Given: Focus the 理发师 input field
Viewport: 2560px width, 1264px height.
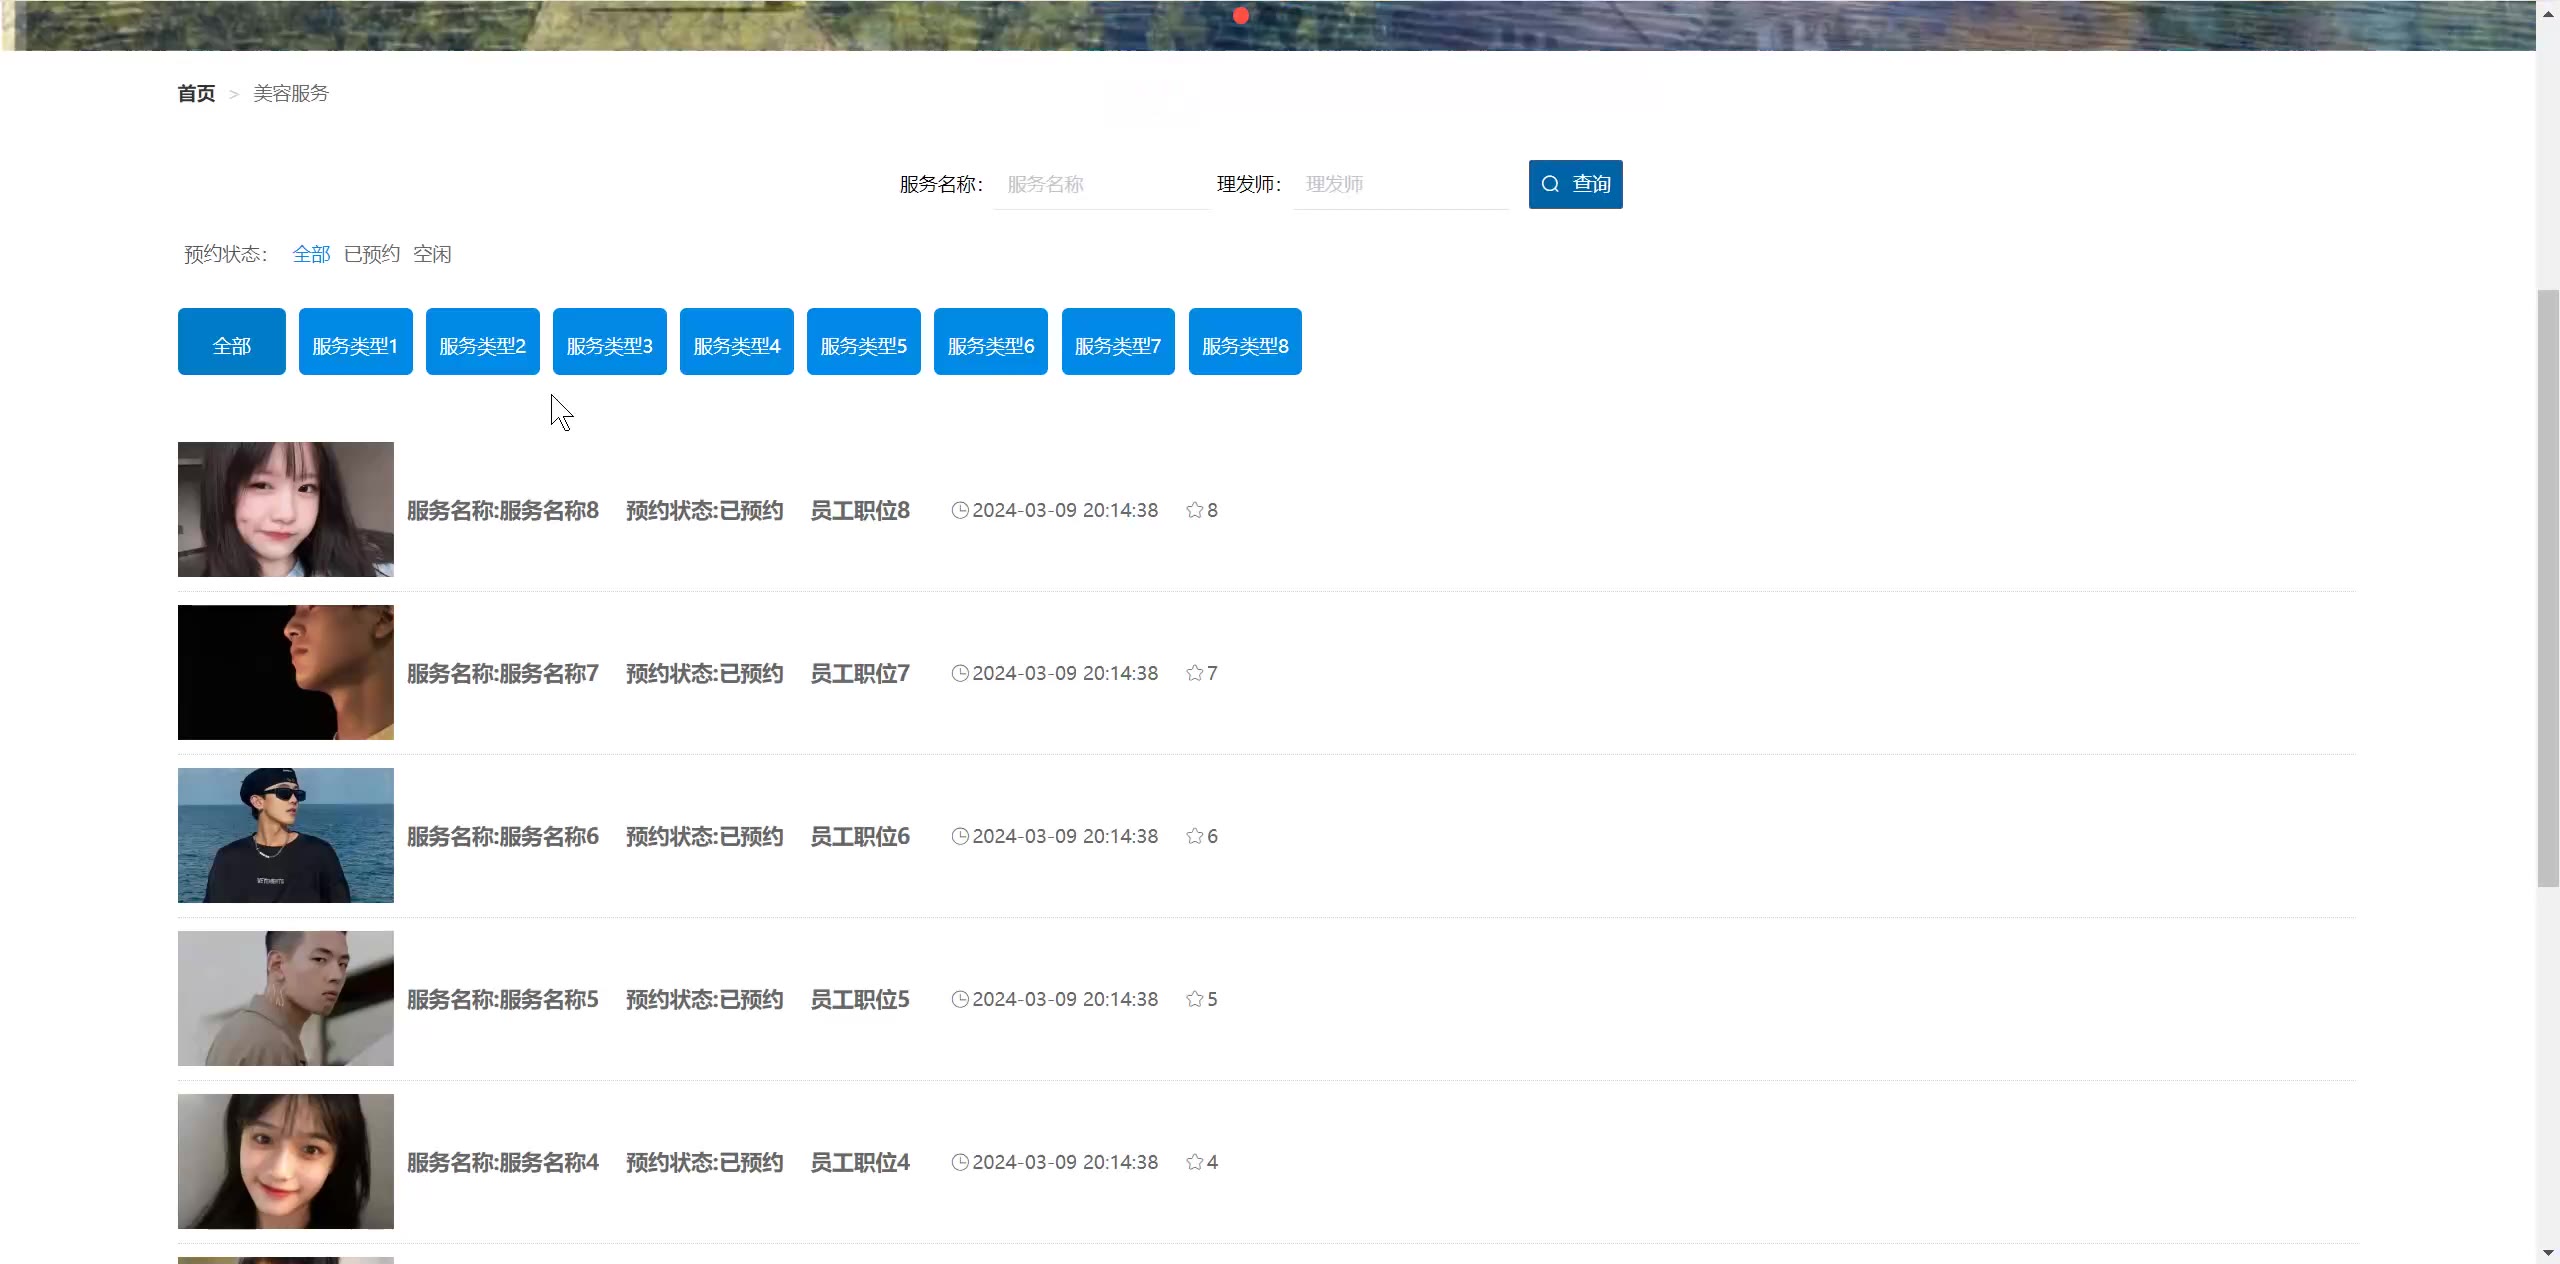Looking at the screenshot, I should point(1400,184).
